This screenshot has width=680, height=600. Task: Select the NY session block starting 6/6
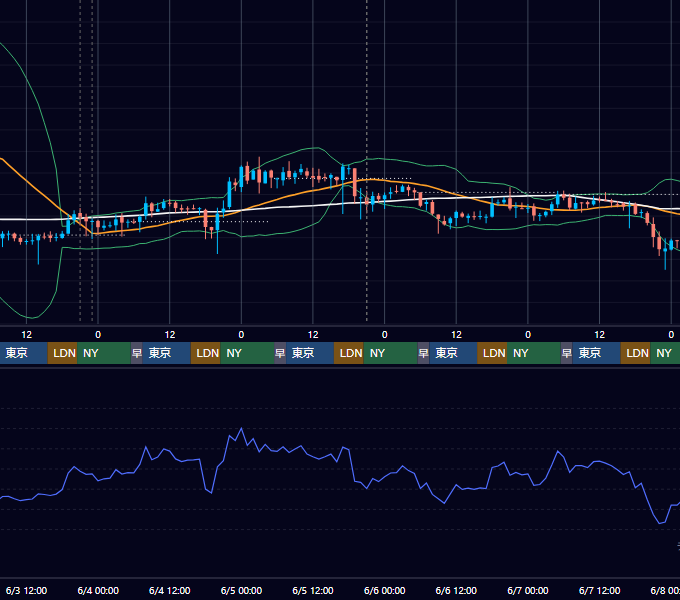(534, 353)
